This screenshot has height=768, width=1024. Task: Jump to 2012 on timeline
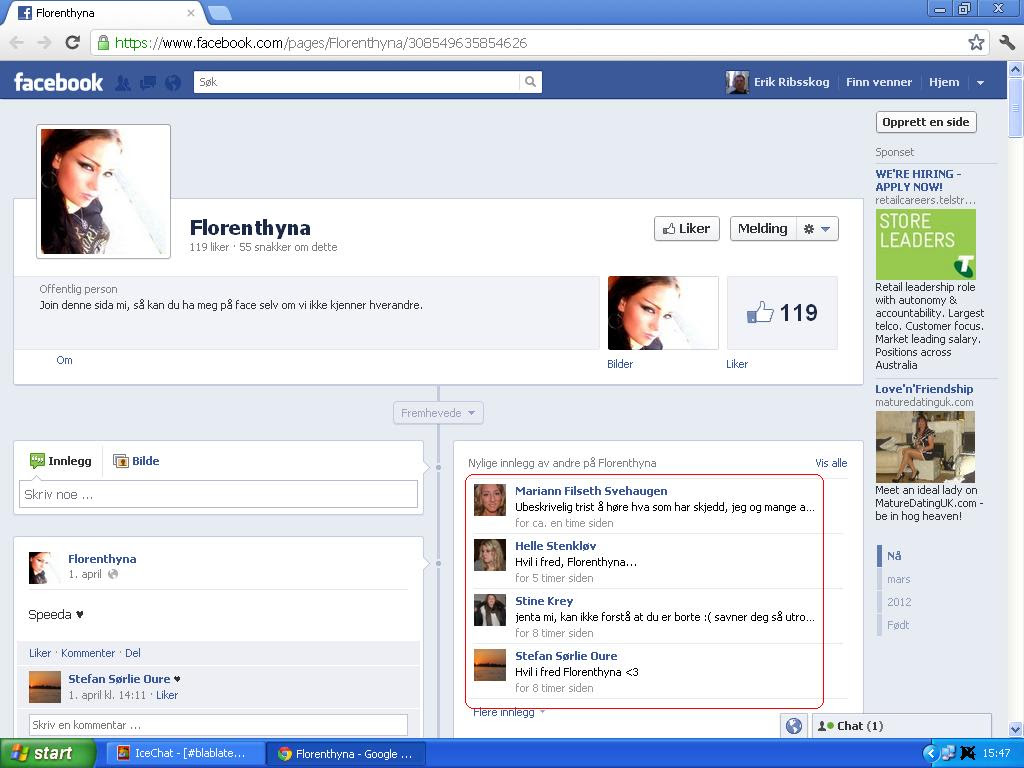coord(899,602)
